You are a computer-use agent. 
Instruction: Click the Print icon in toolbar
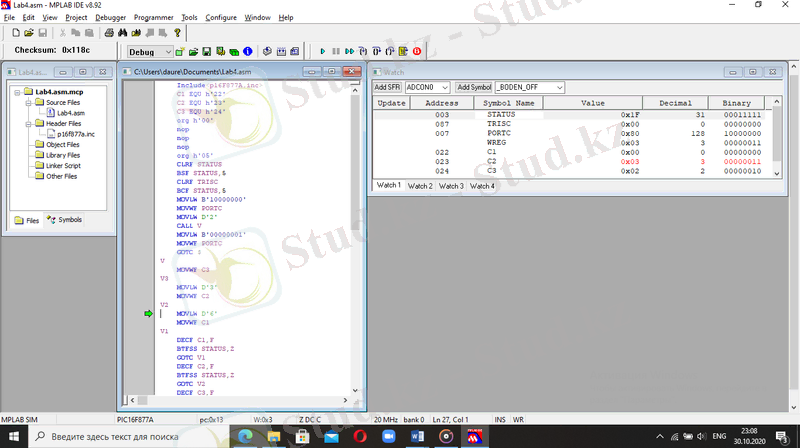(x=109, y=32)
